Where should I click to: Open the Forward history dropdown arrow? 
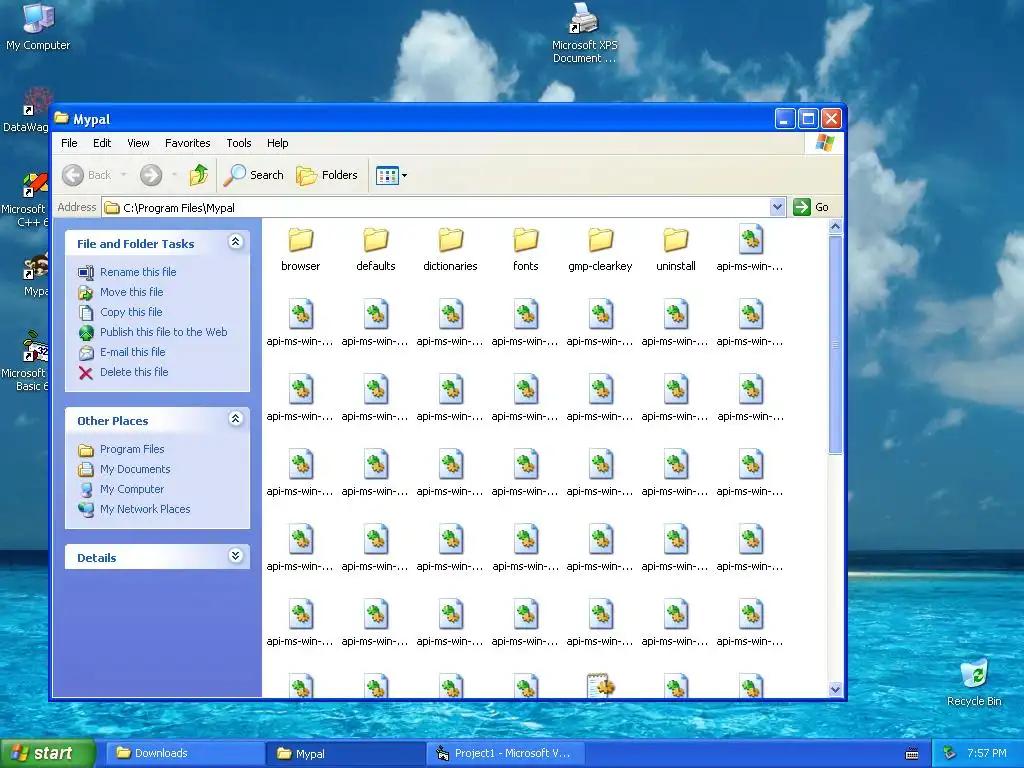click(x=174, y=175)
